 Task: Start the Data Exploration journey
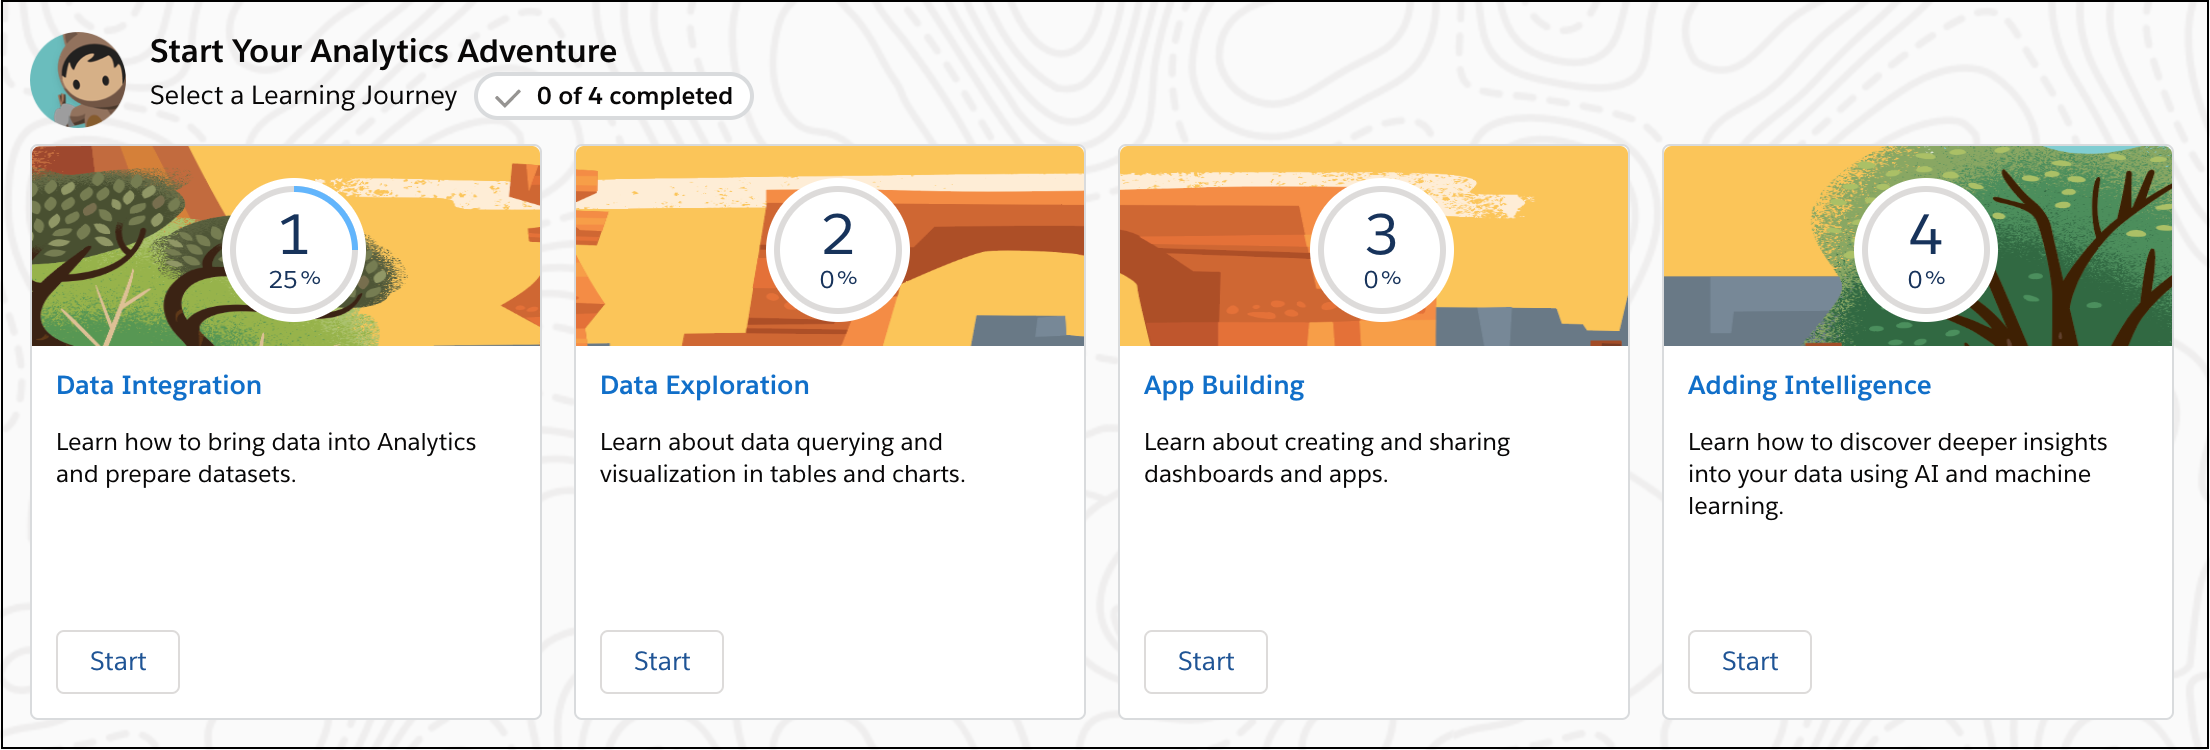[x=662, y=662]
